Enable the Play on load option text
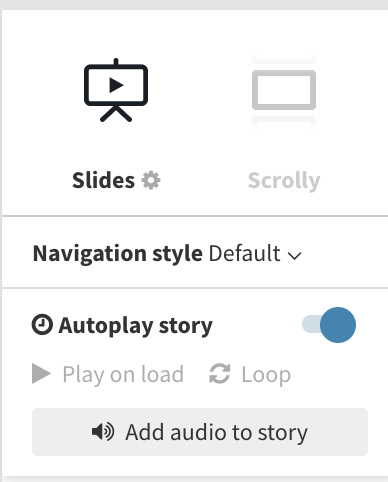This screenshot has height=482, width=388. pos(123,375)
